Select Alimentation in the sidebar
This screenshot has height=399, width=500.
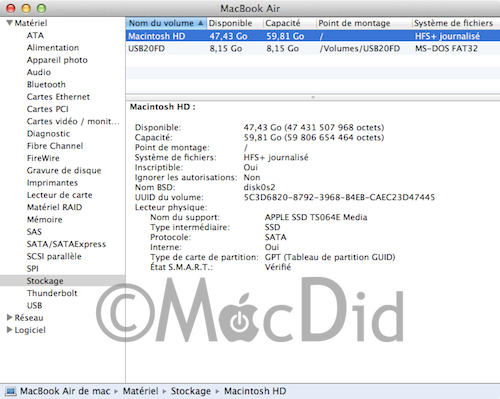[53, 48]
